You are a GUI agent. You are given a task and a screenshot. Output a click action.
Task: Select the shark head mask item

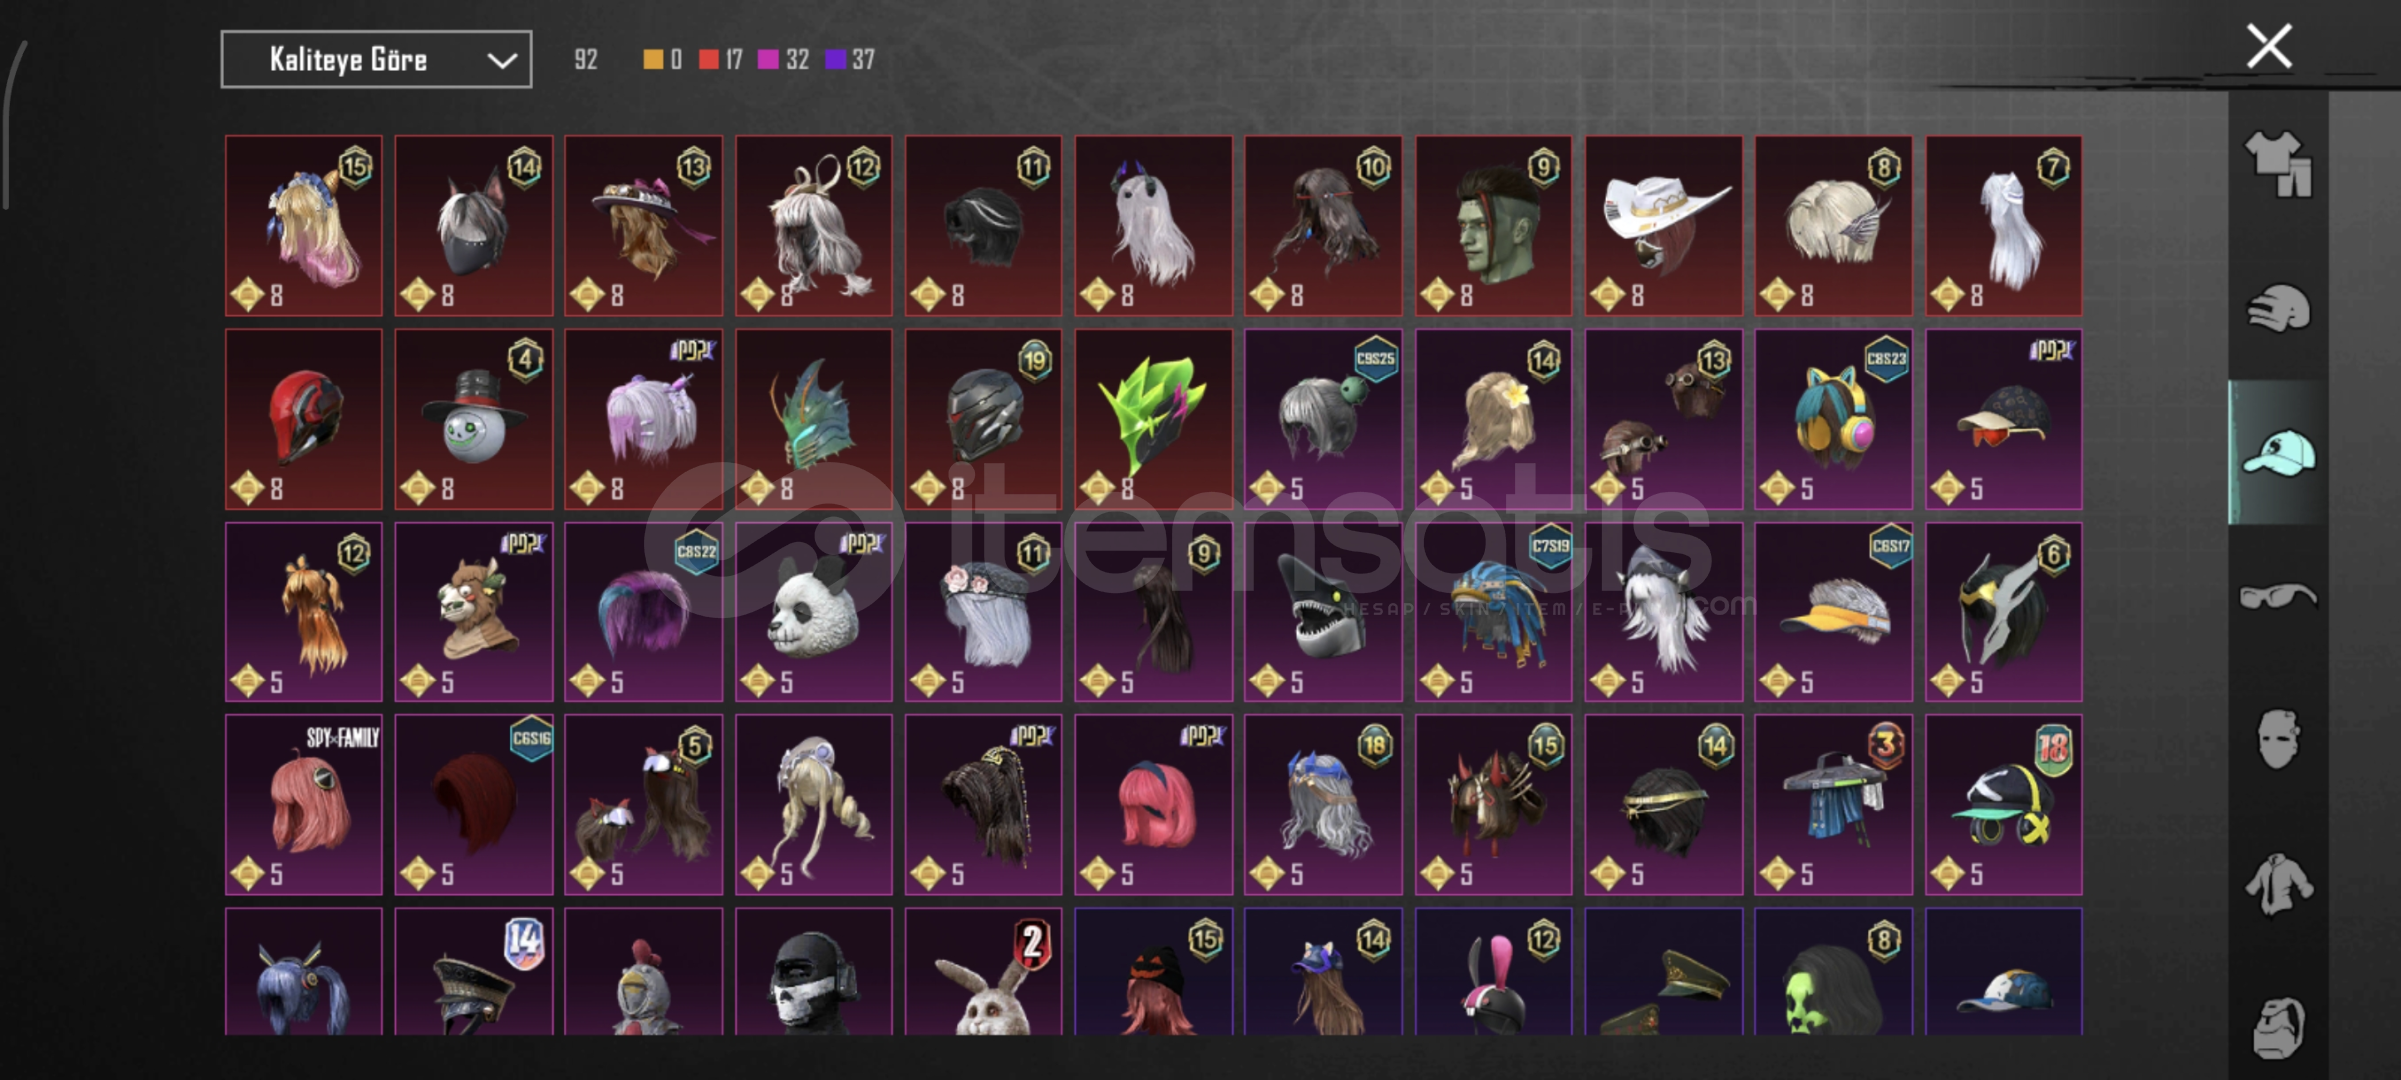click(1324, 612)
